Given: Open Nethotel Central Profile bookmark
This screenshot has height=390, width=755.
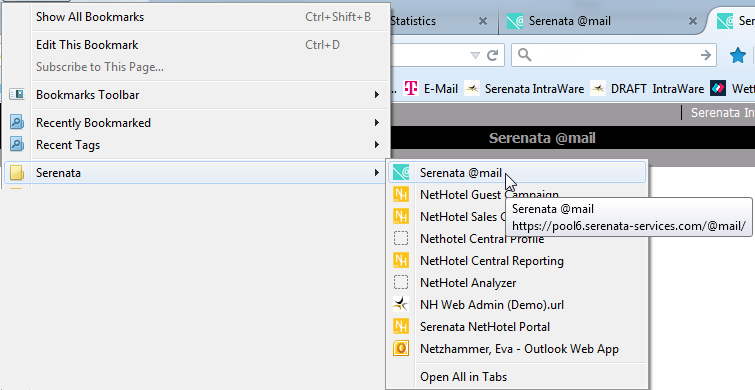Looking at the screenshot, I should point(517,239).
